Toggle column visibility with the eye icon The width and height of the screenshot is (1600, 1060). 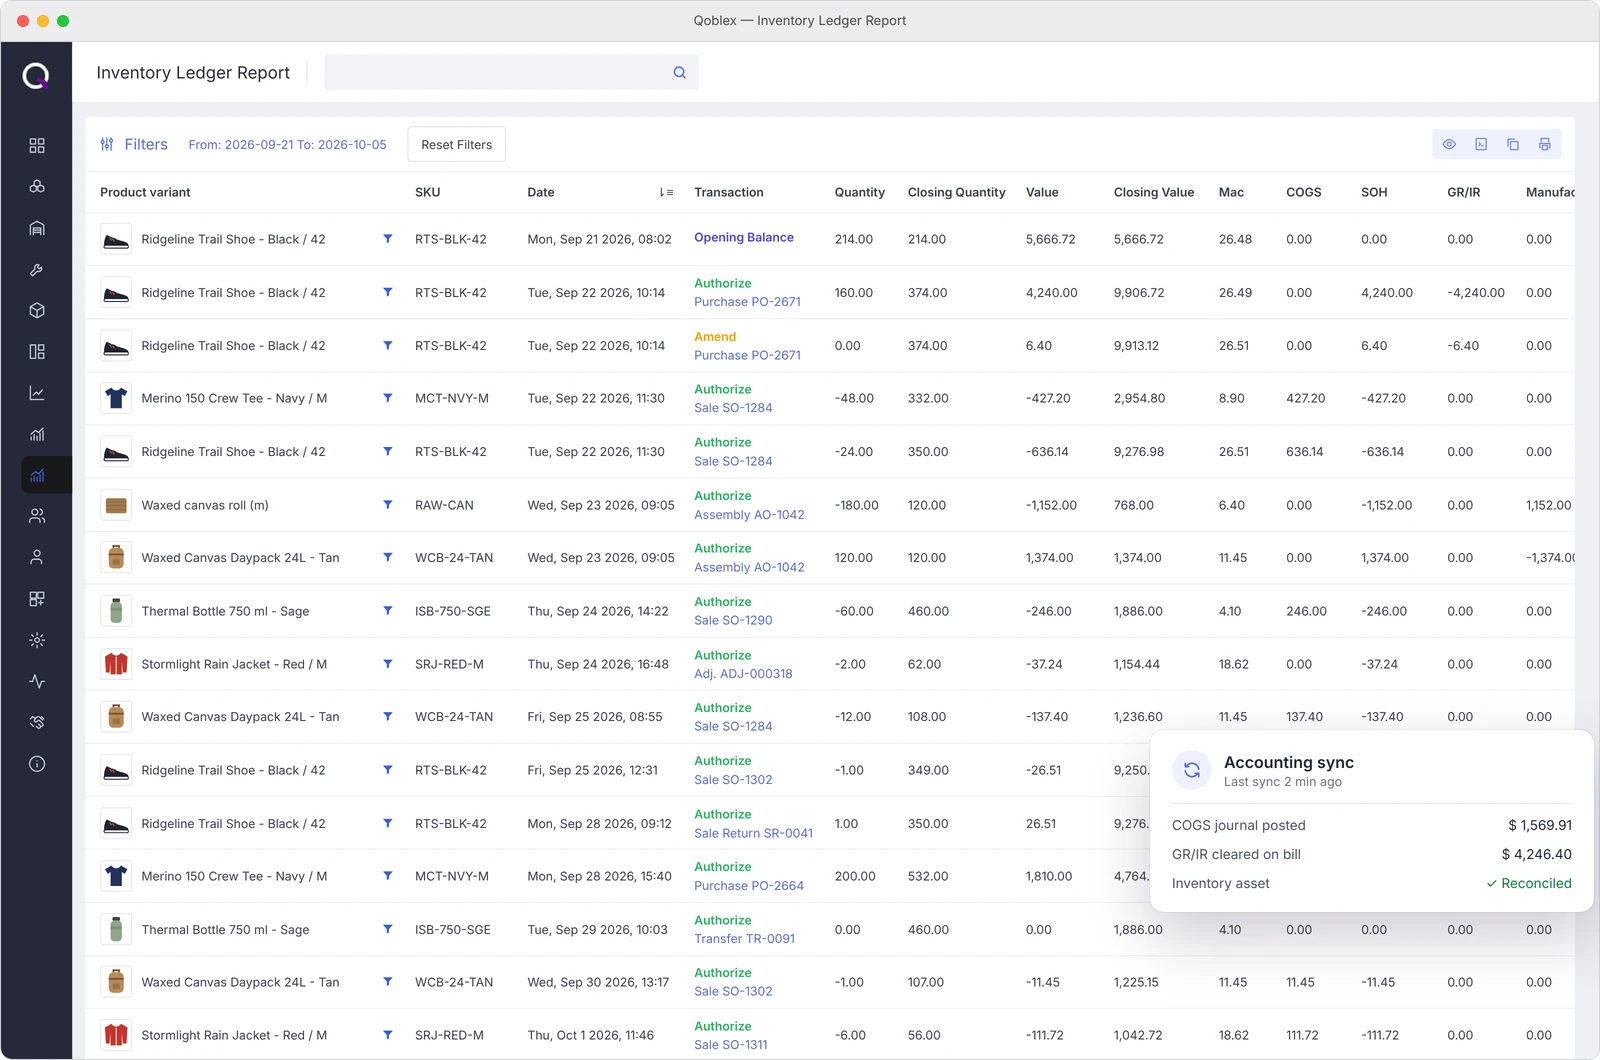tap(1449, 144)
